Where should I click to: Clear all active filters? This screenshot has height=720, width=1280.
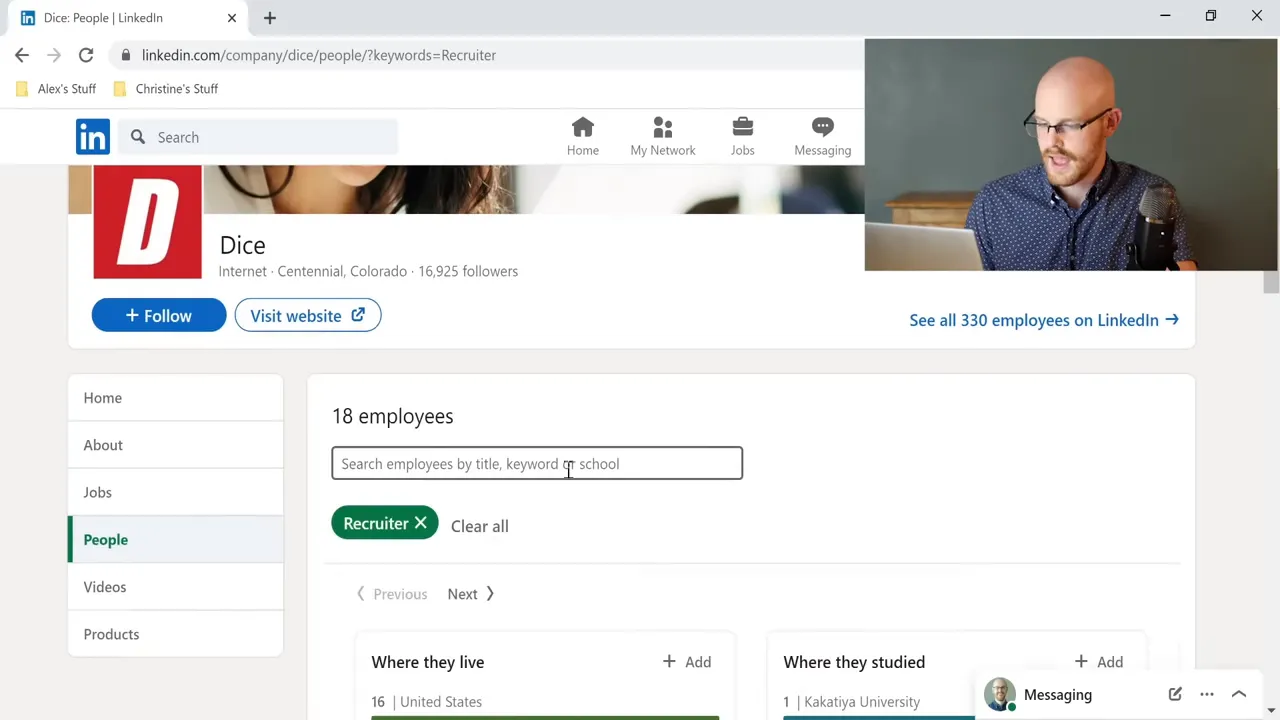click(x=479, y=525)
